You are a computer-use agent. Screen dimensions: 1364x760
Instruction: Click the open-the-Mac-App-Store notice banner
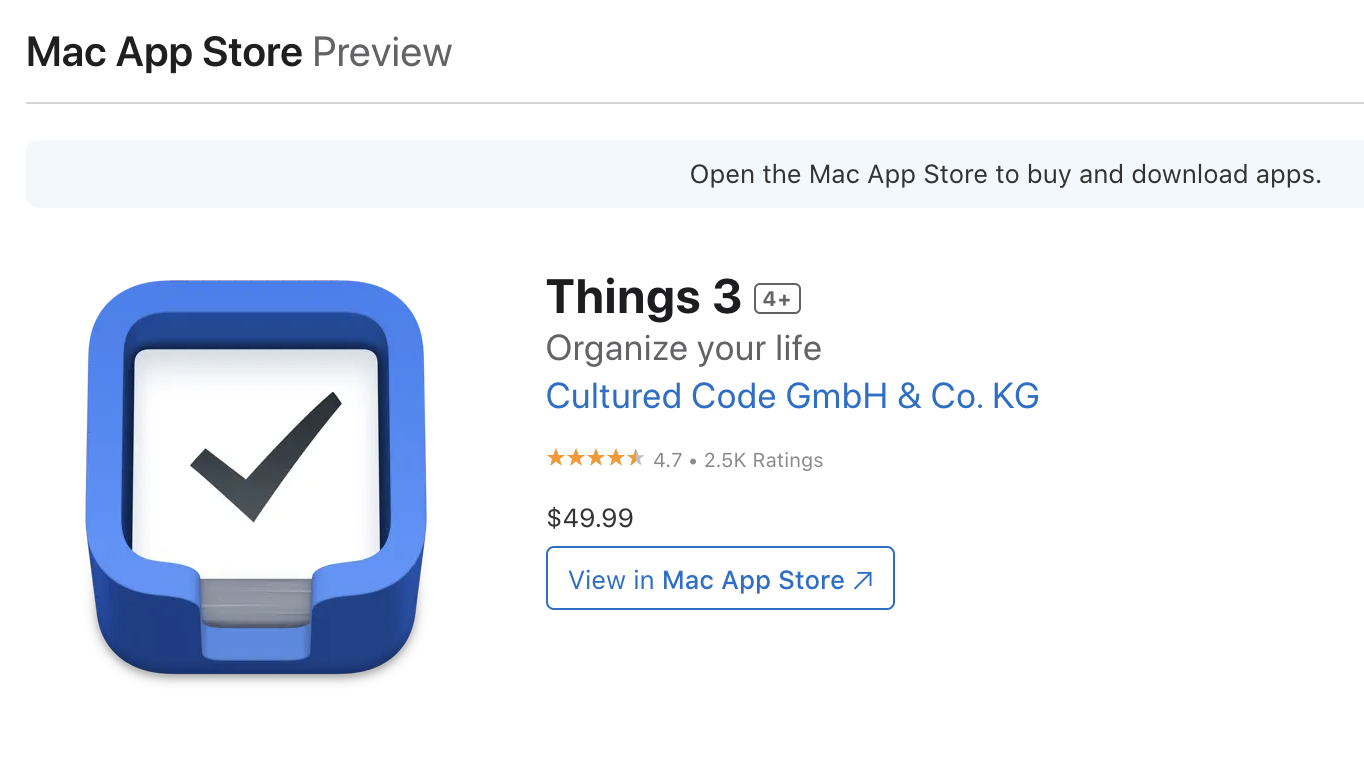pyautogui.click(x=1006, y=173)
